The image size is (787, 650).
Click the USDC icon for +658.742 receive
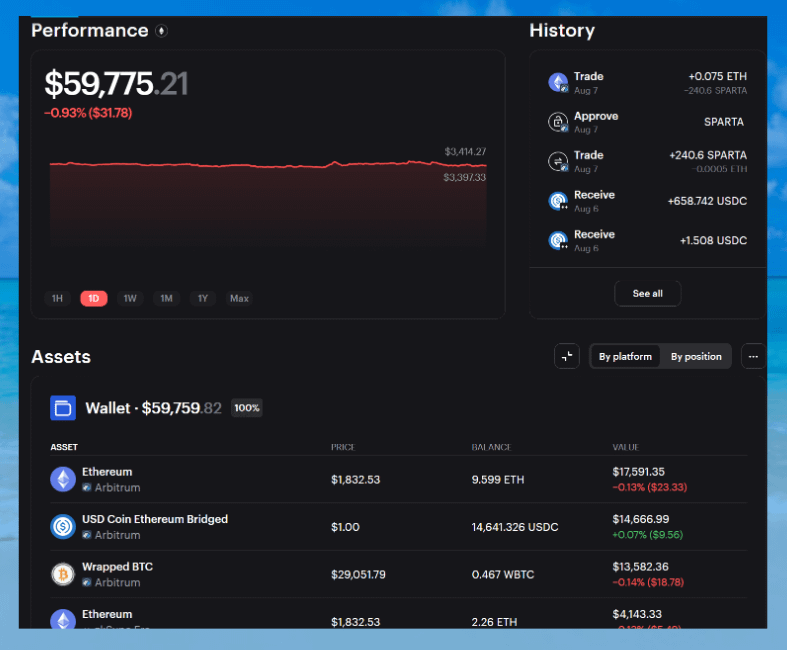(558, 201)
